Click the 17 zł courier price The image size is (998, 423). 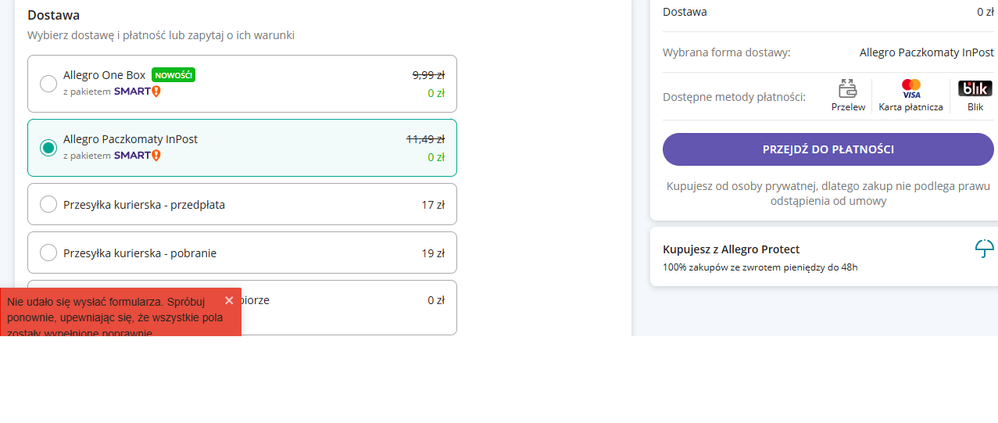[x=433, y=205]
